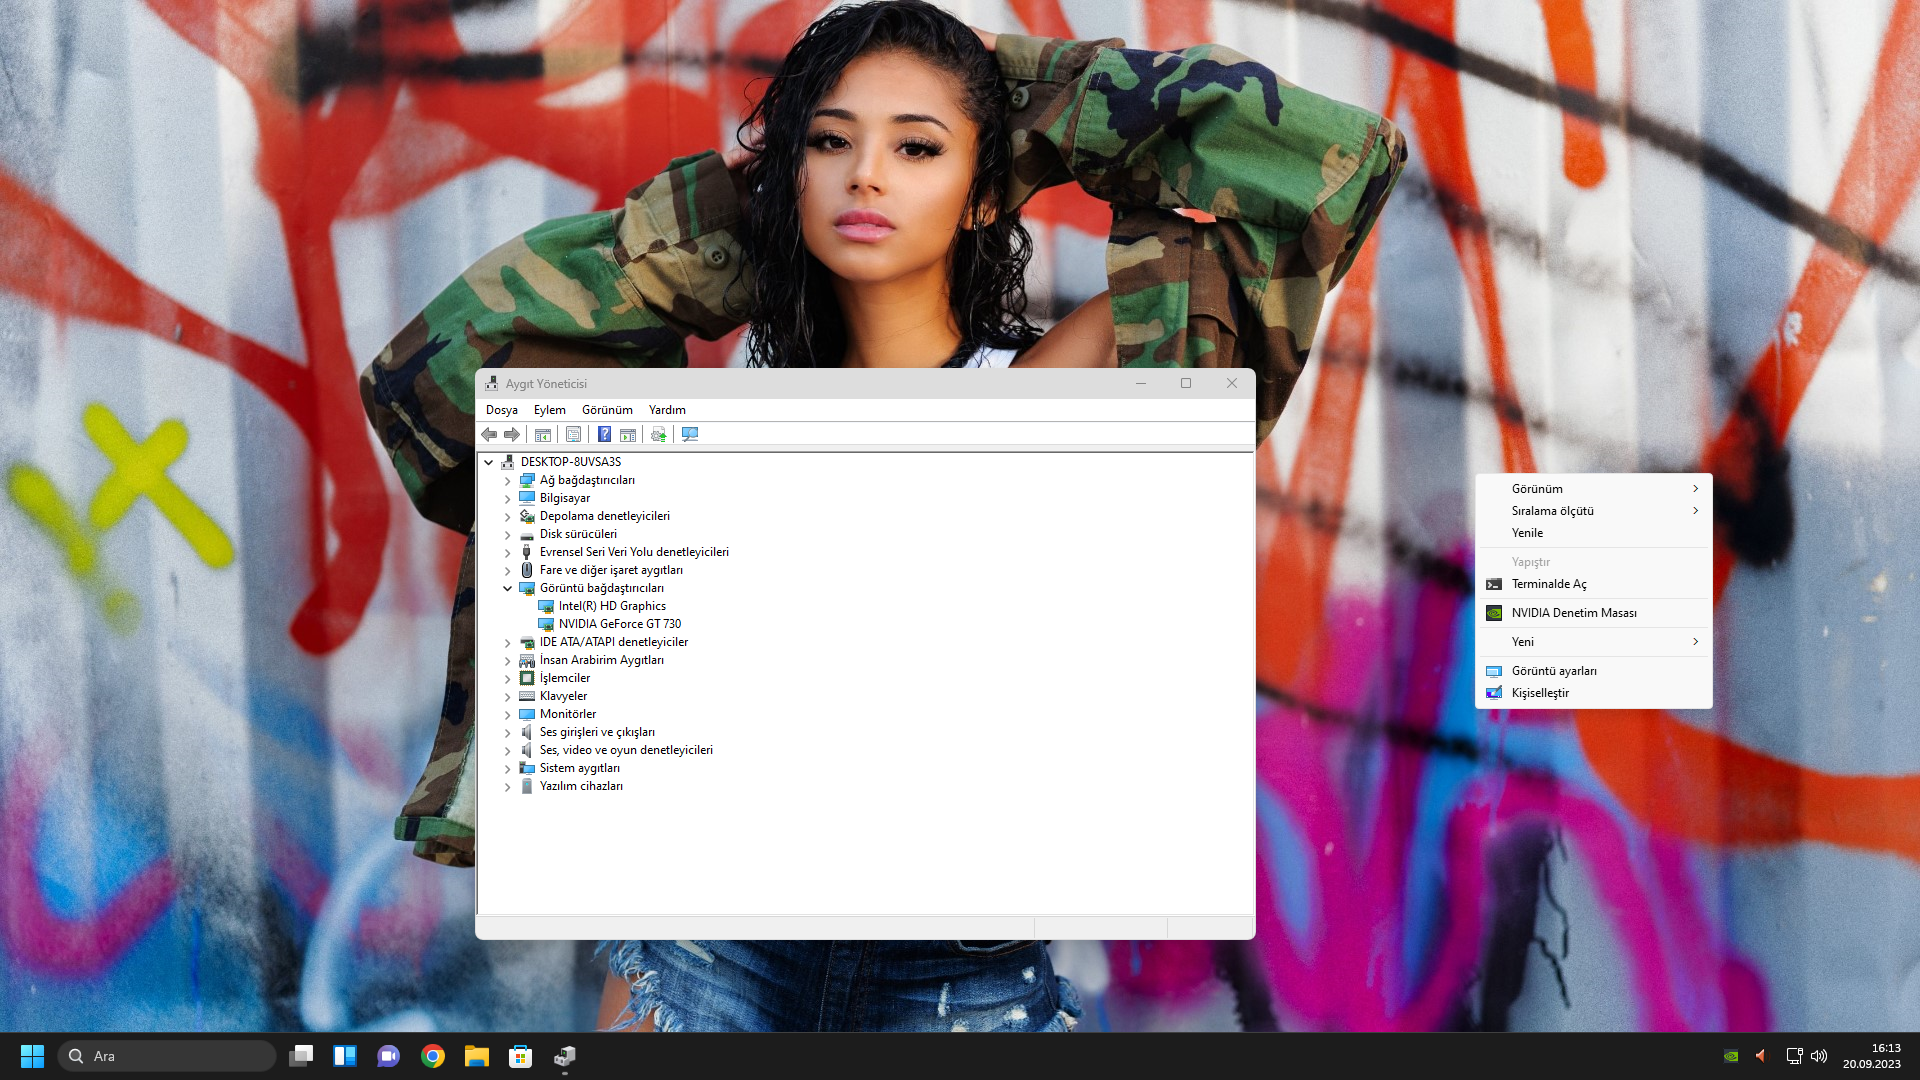Click the show/hide action pane icon
This screenshot has height=1080, width=1920.
(x=628, y=434)
